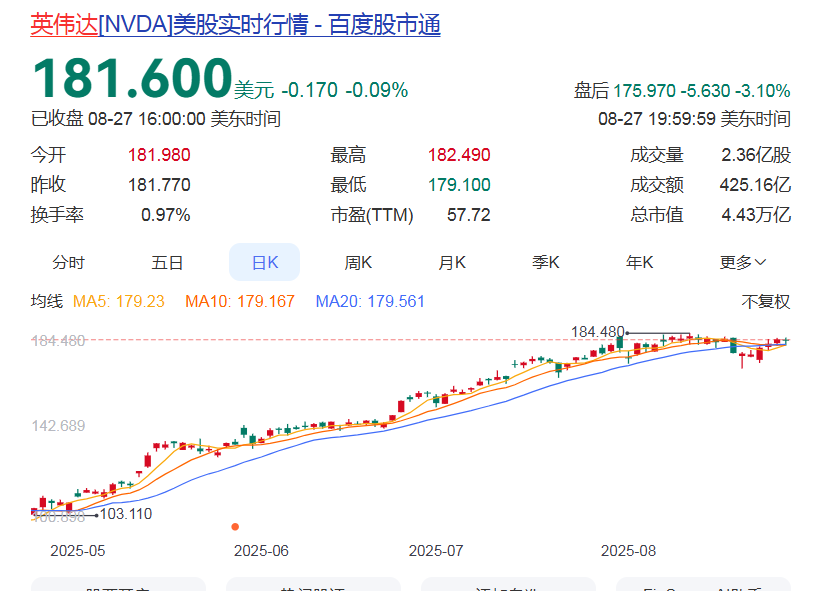The height and width of the screenshot is (591, 814).
Task: Switch to the 分时 chart tab
Action: pyautogui.click(x=68, y=262)
